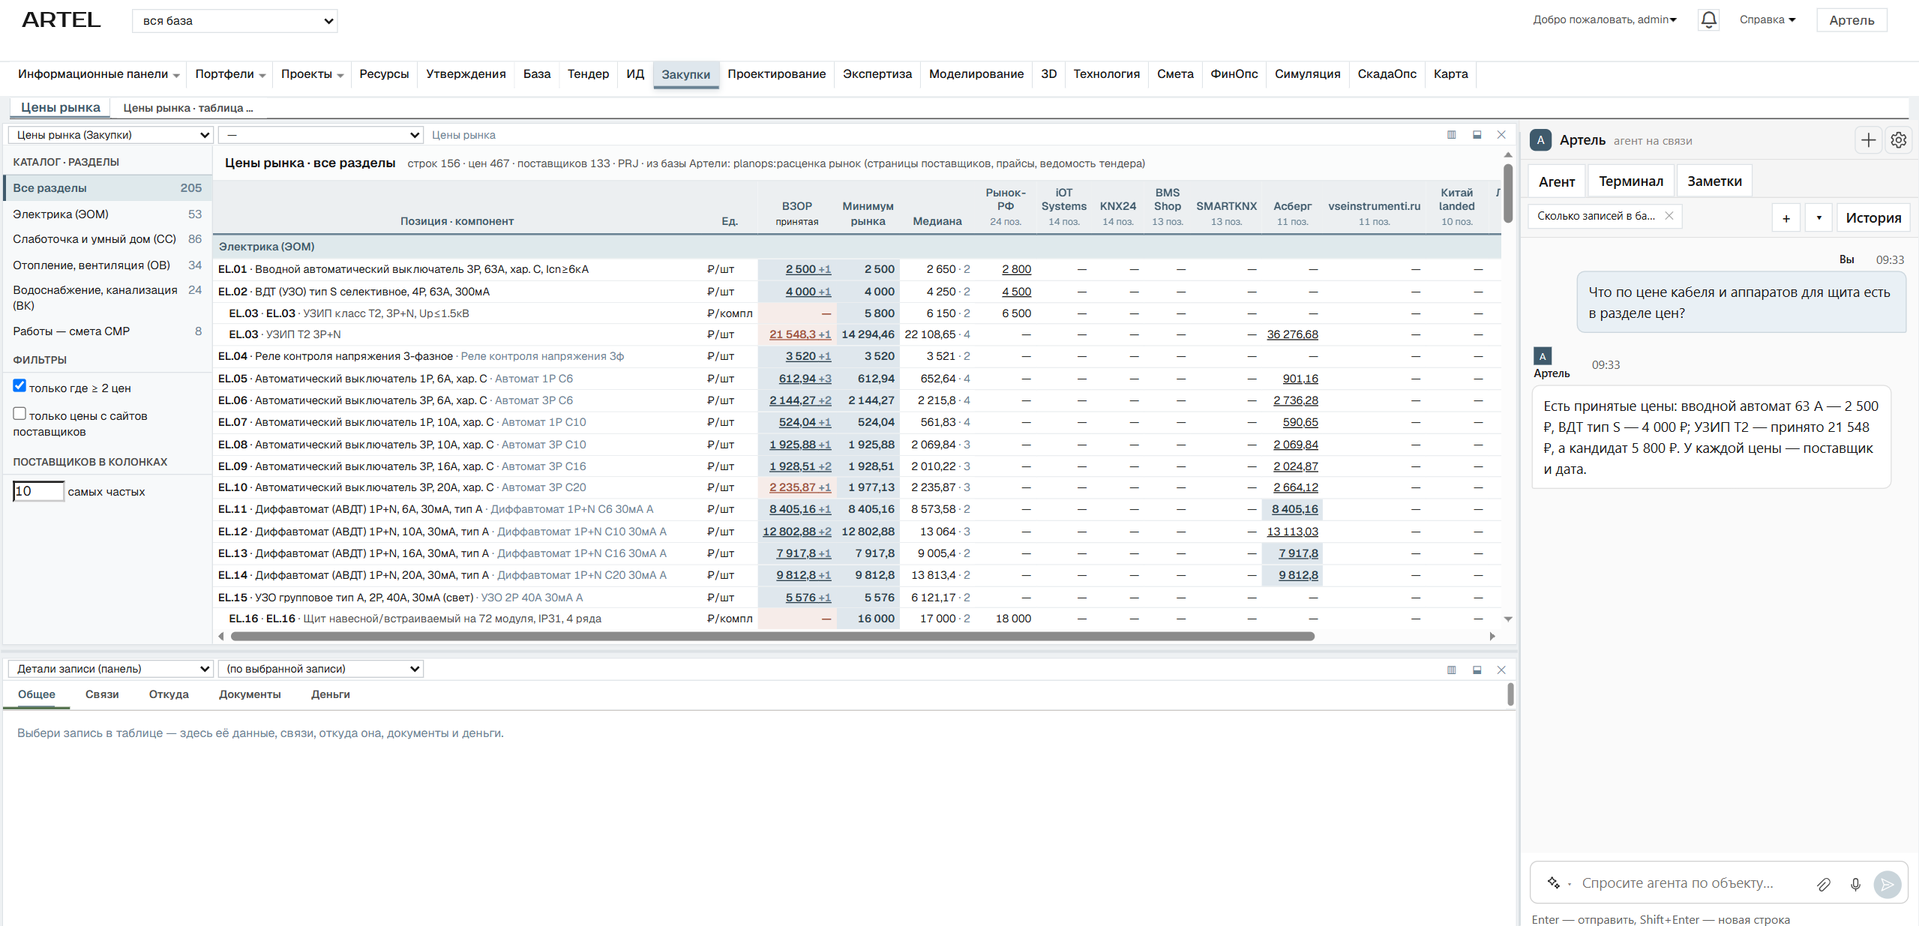The height and width of the screenshot is (926, 1919).
Task: Open the 'вся база' database dropdown
Action: click(235, 21)
